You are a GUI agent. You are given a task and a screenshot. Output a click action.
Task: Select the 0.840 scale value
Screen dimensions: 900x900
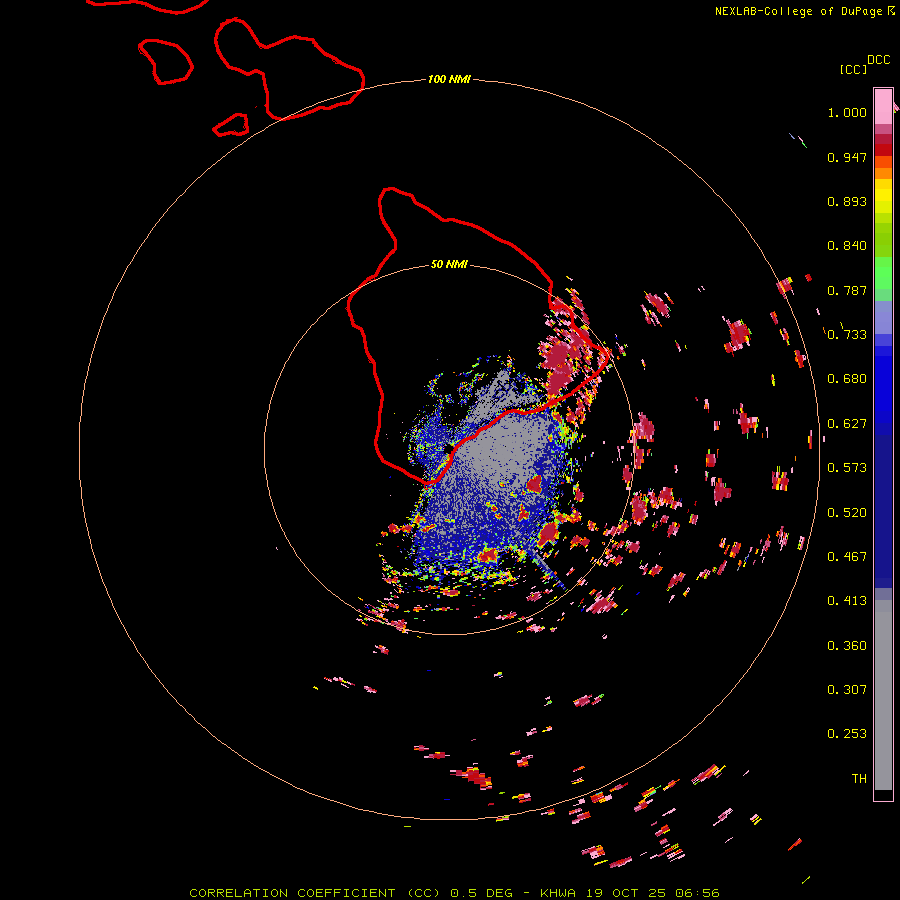(847, 246)
